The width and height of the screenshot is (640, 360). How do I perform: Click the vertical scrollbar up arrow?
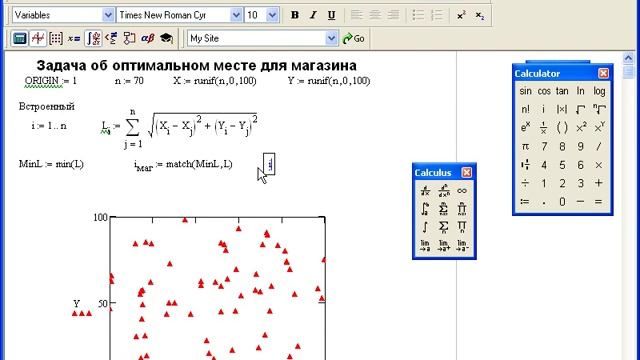coord(628,58)
